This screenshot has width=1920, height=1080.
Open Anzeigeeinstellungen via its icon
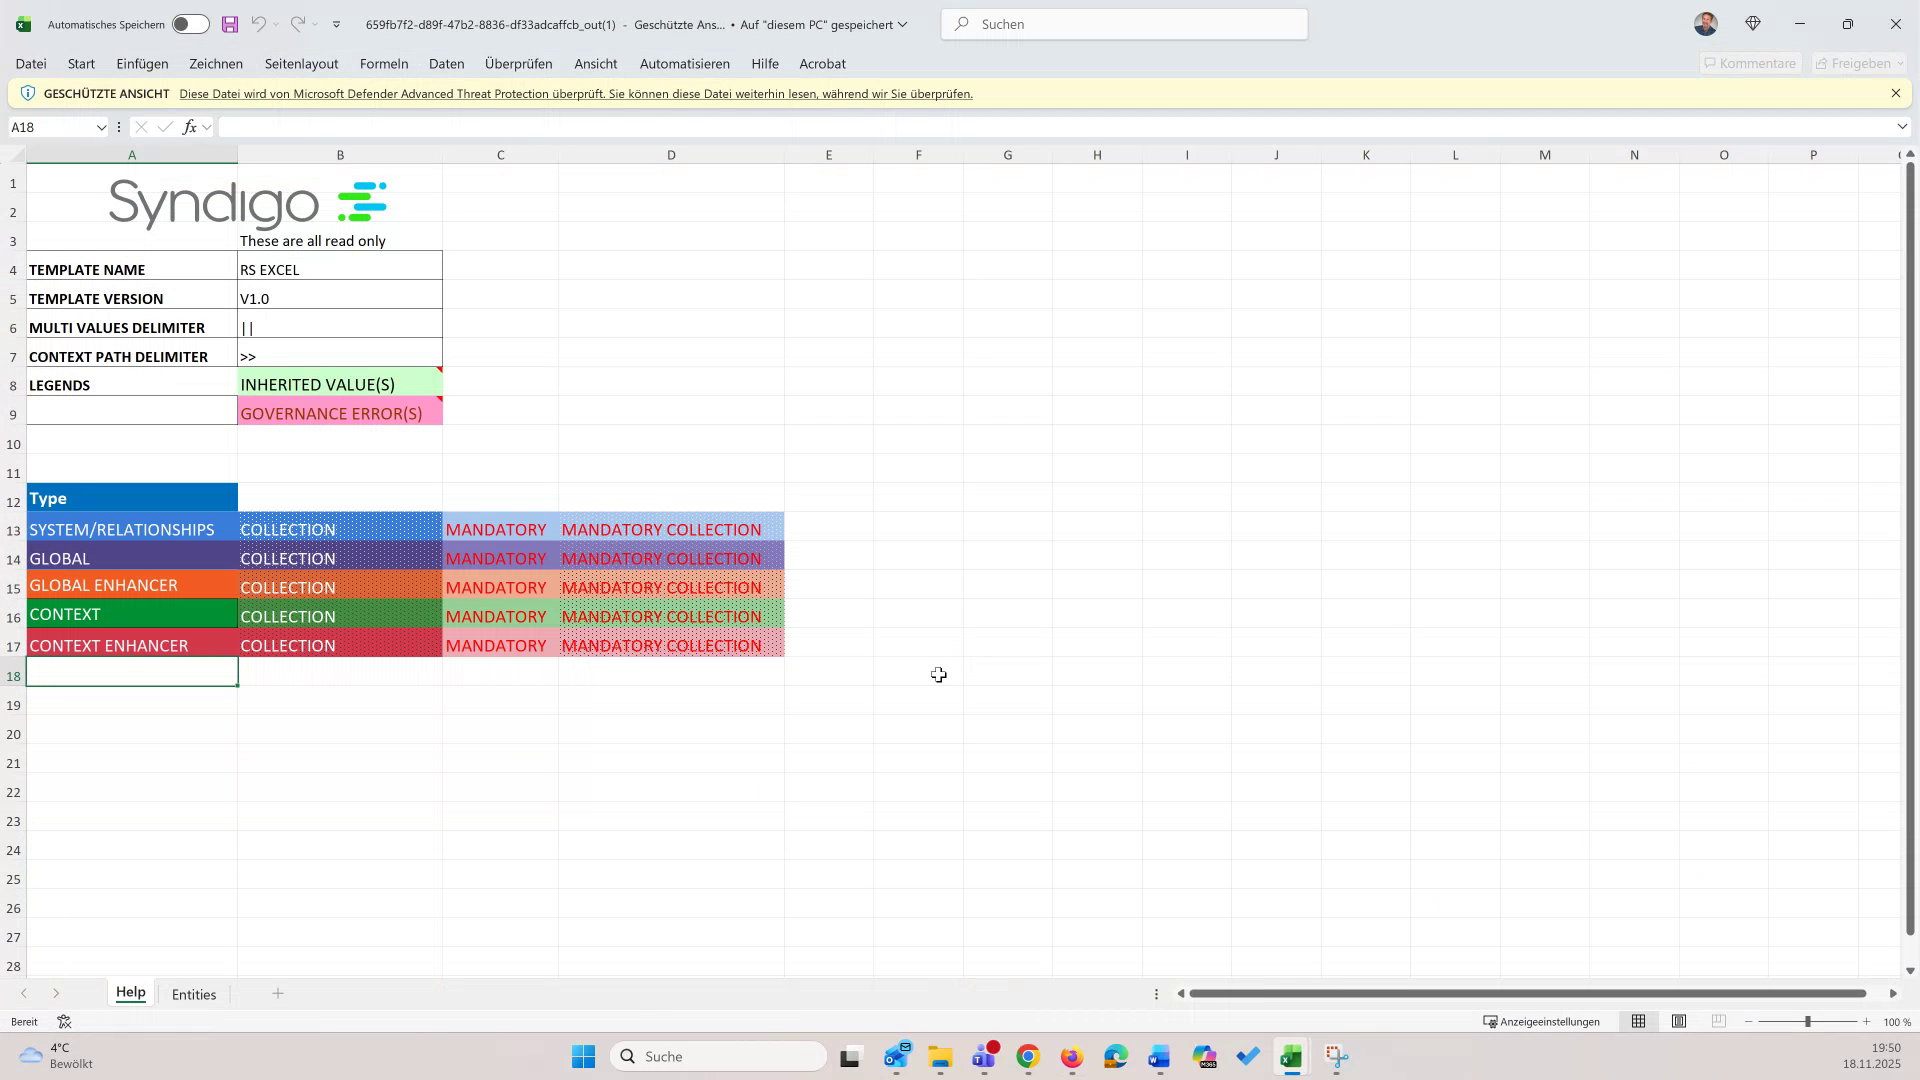pyautogui.click(x=1489, y=1021)
